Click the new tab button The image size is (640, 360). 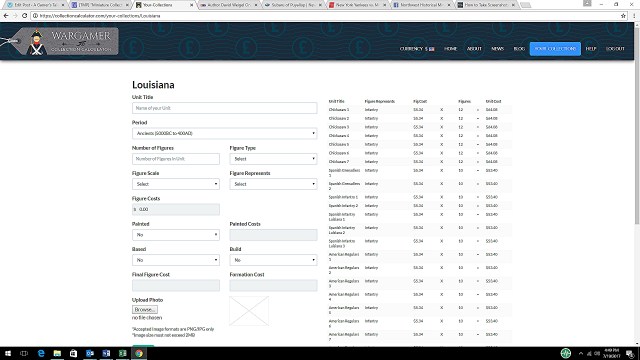pos(526,5)
